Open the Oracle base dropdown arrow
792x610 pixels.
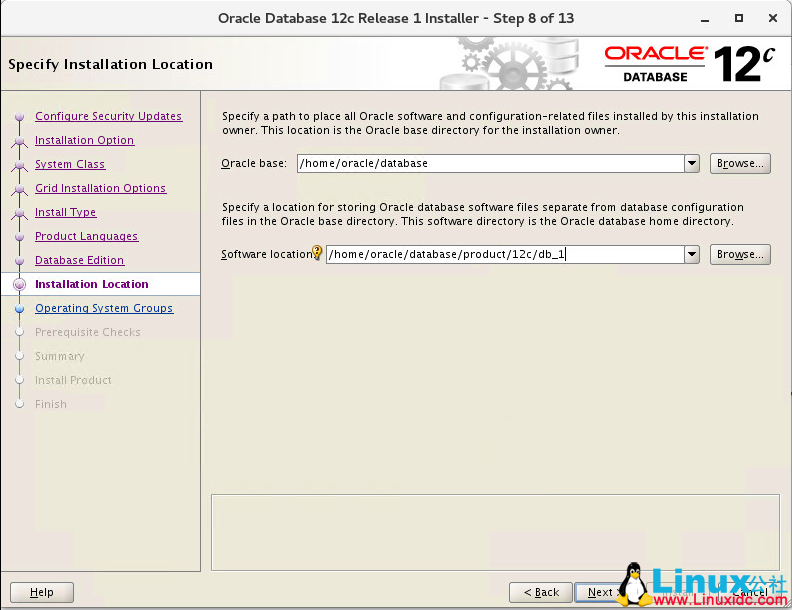coord(692,163)
